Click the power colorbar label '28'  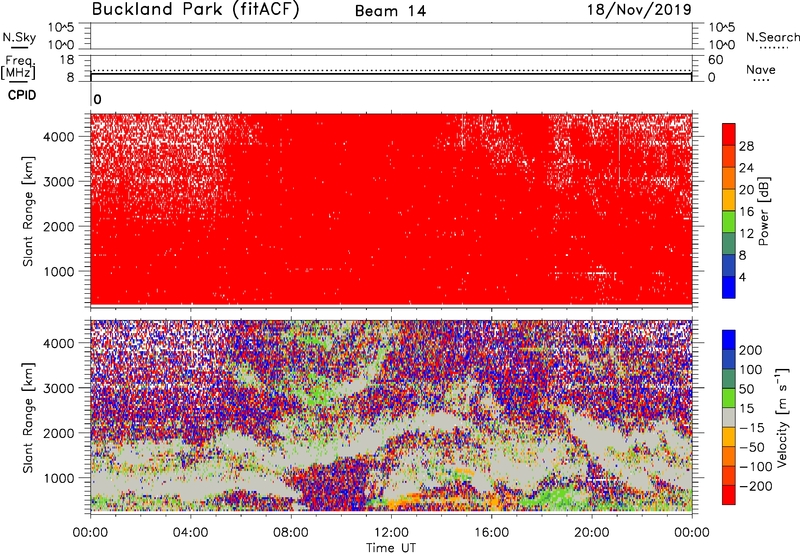click(x=746, y=146)
